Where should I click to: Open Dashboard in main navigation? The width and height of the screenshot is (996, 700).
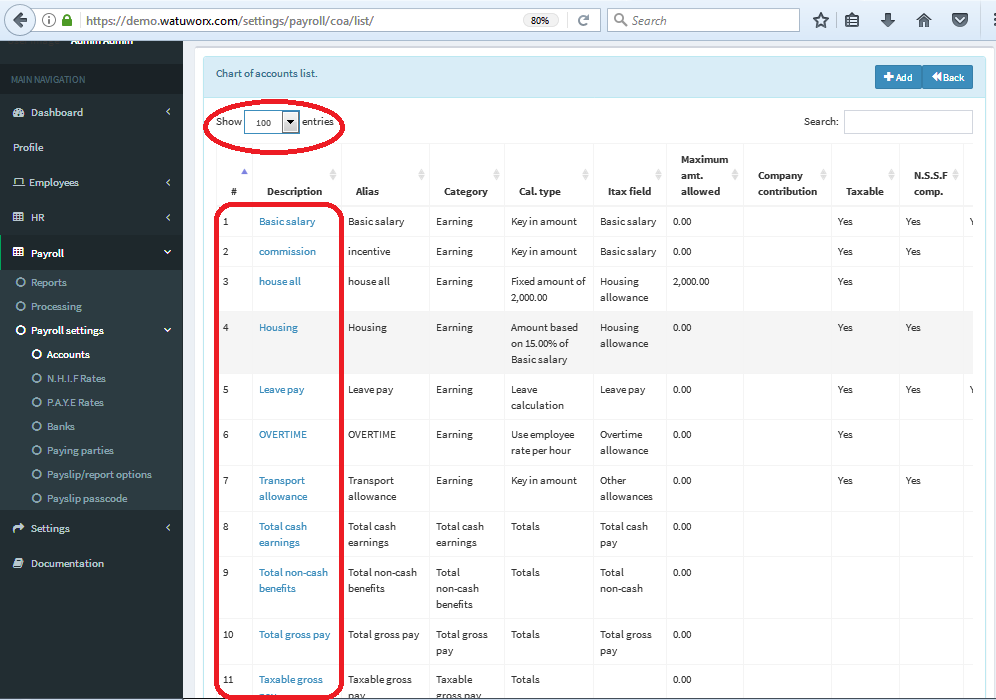pyautogui.click(x=56, y=112)
